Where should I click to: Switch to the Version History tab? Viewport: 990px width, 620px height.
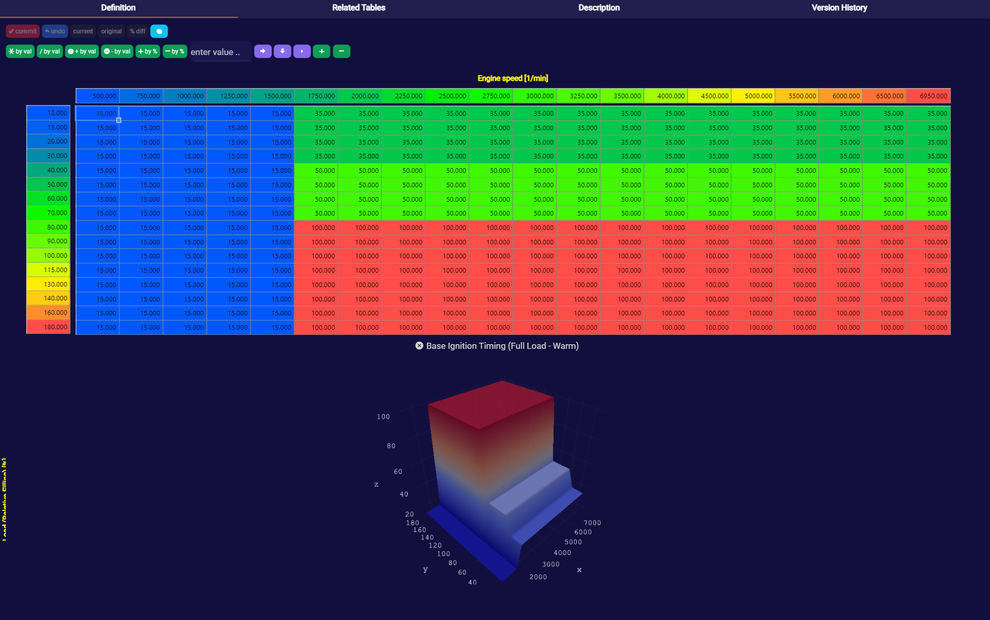tap(839, 8)
